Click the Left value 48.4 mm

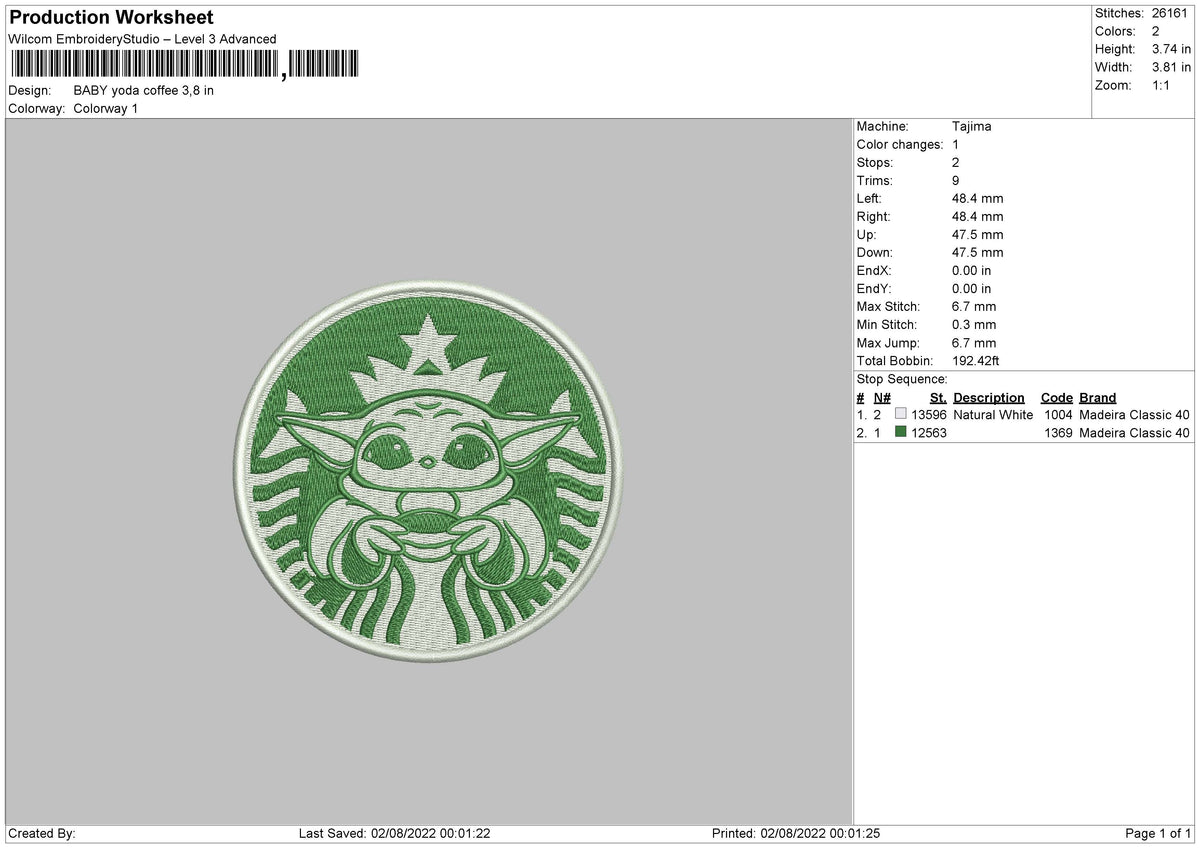click(x=978, y=199)
